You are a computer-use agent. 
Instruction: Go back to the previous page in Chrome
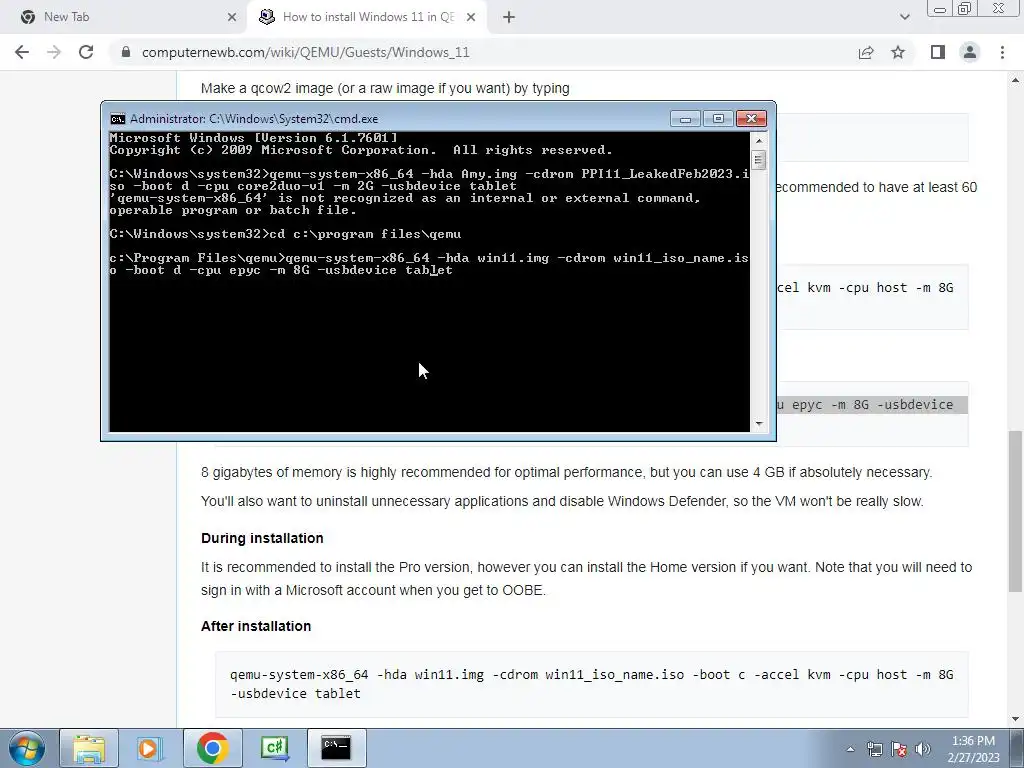[22, 52]
